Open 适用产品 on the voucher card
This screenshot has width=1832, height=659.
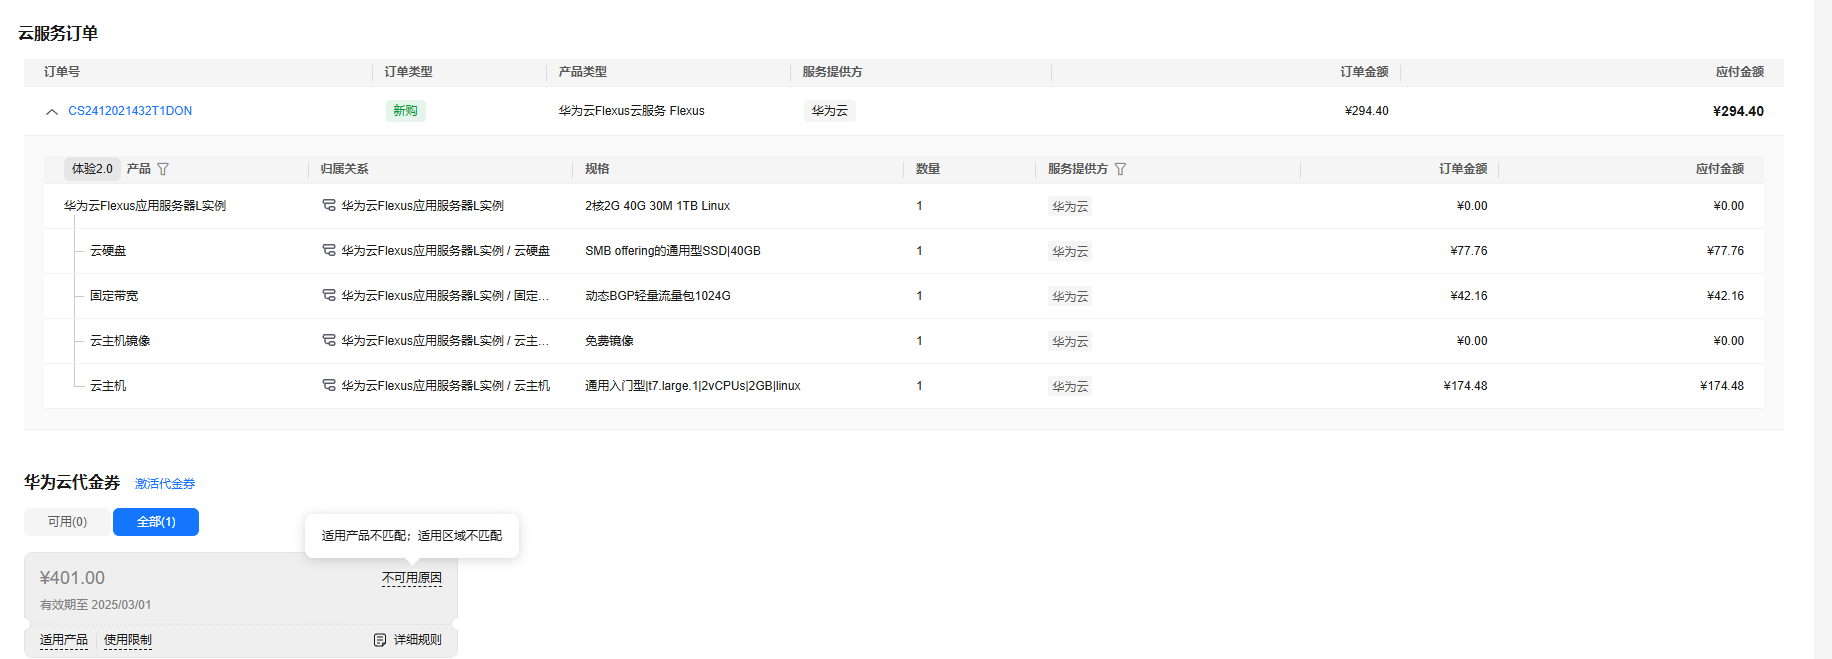point(64,640)
